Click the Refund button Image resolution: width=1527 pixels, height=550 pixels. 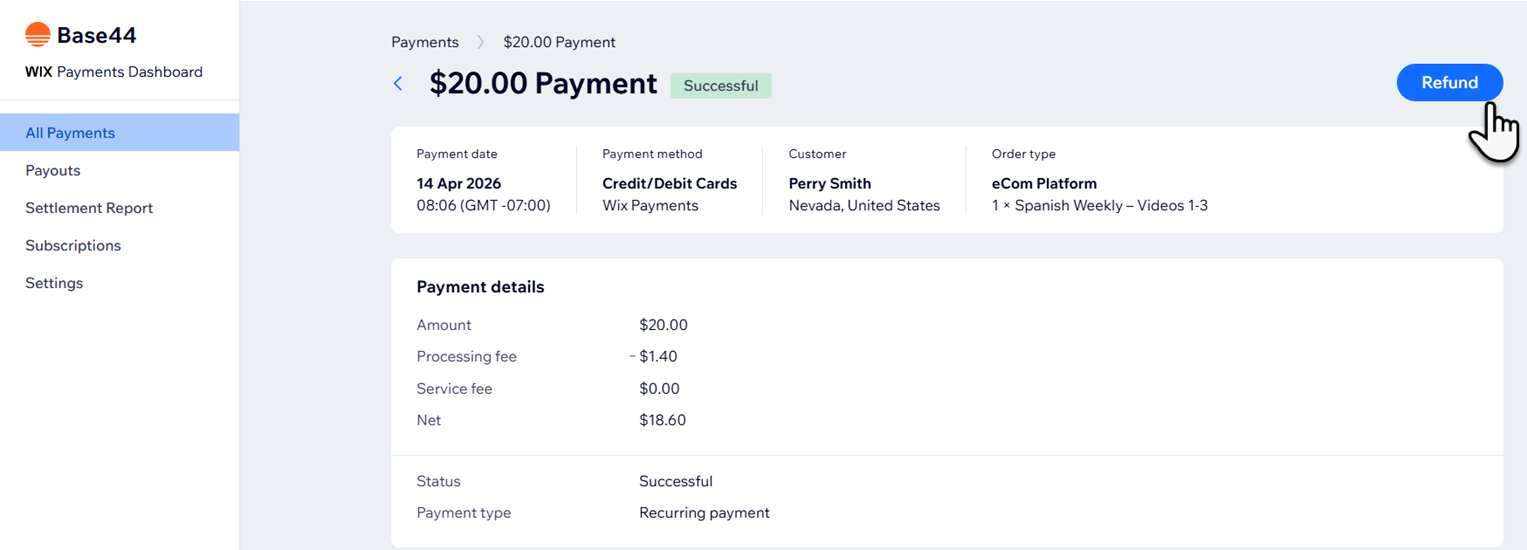[x=1448, y=83]
